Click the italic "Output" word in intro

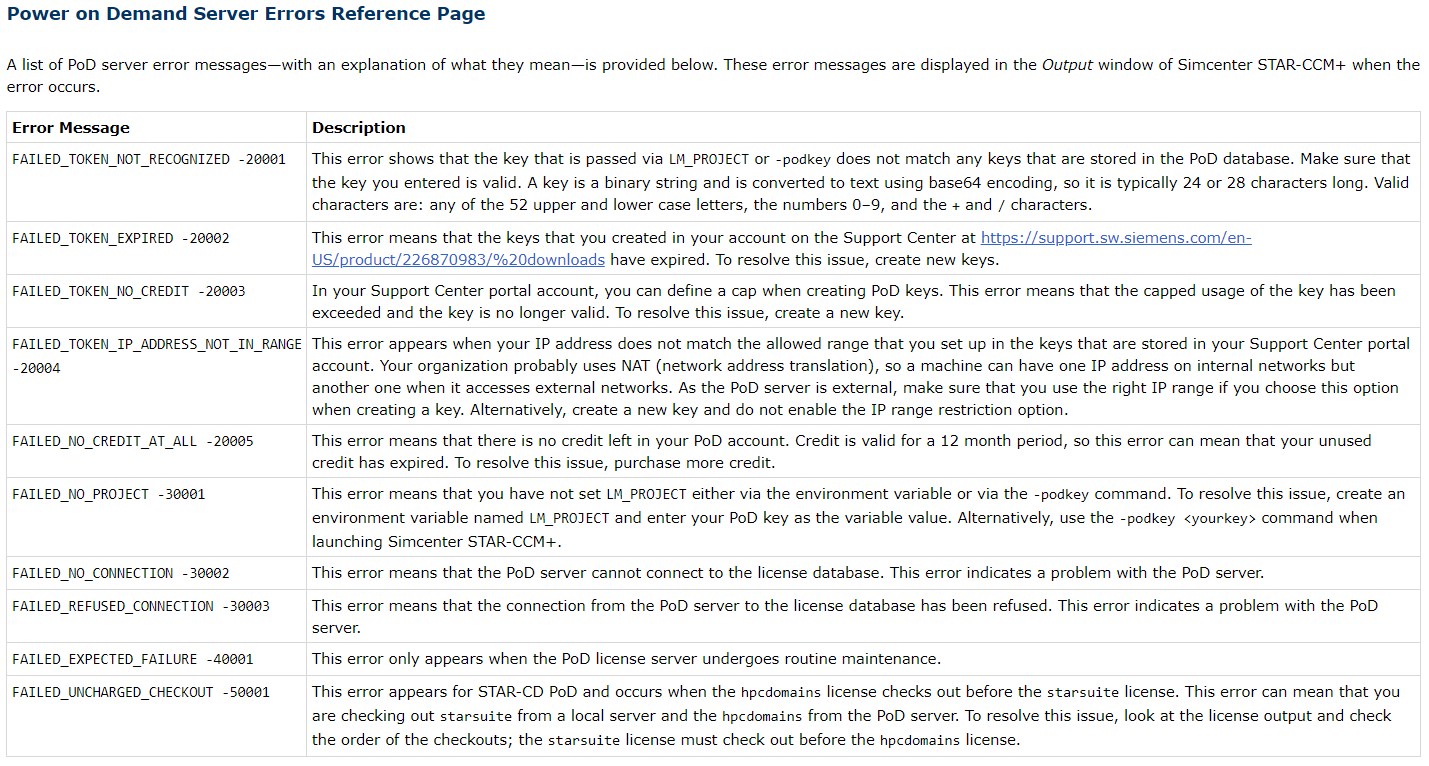[1067, 65]
